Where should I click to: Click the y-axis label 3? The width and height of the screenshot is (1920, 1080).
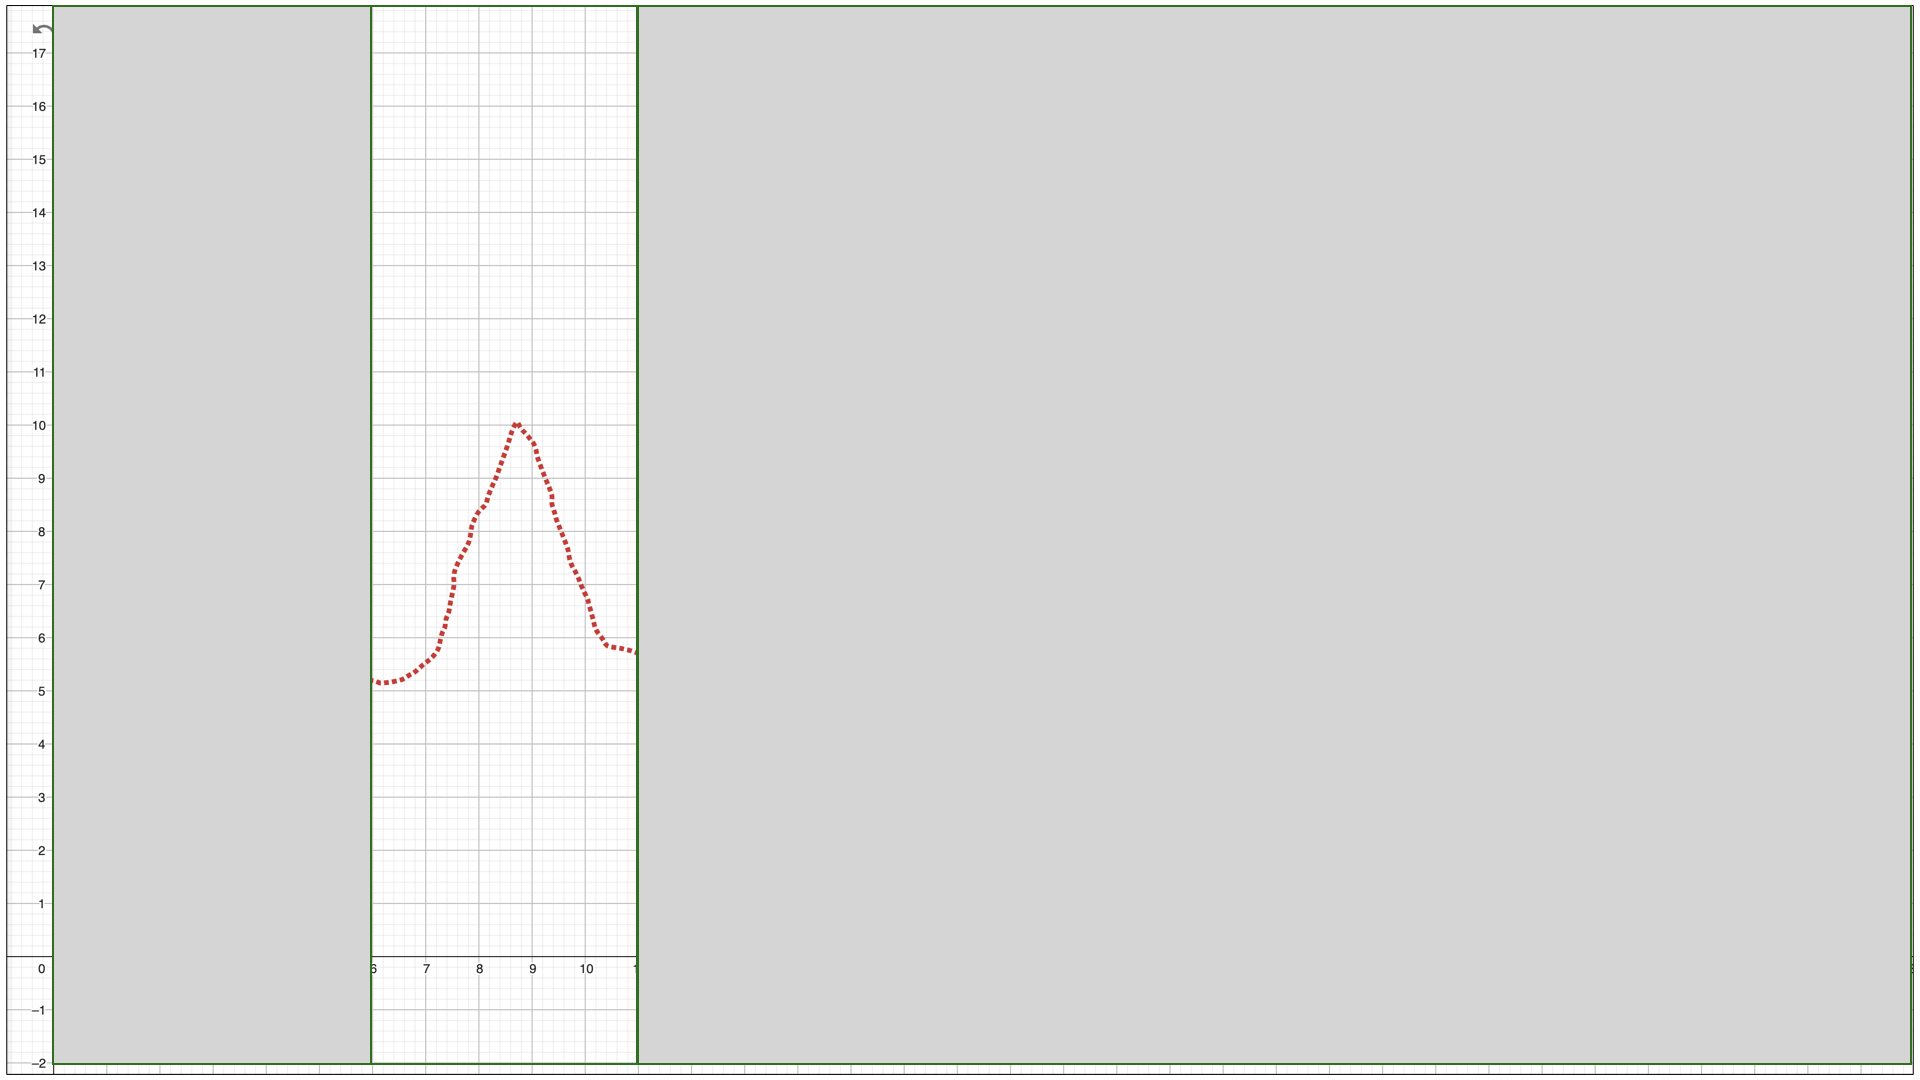pos(41,797)
